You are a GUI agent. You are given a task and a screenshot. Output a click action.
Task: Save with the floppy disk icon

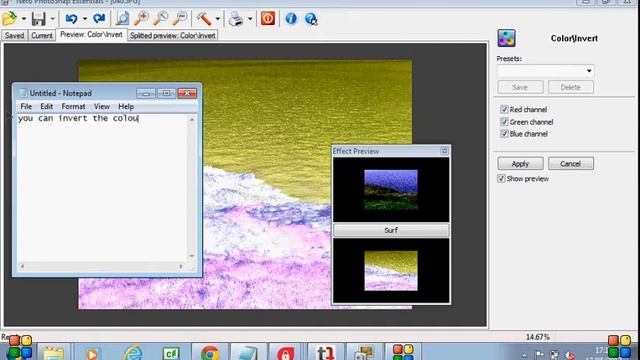pos(39,19)
